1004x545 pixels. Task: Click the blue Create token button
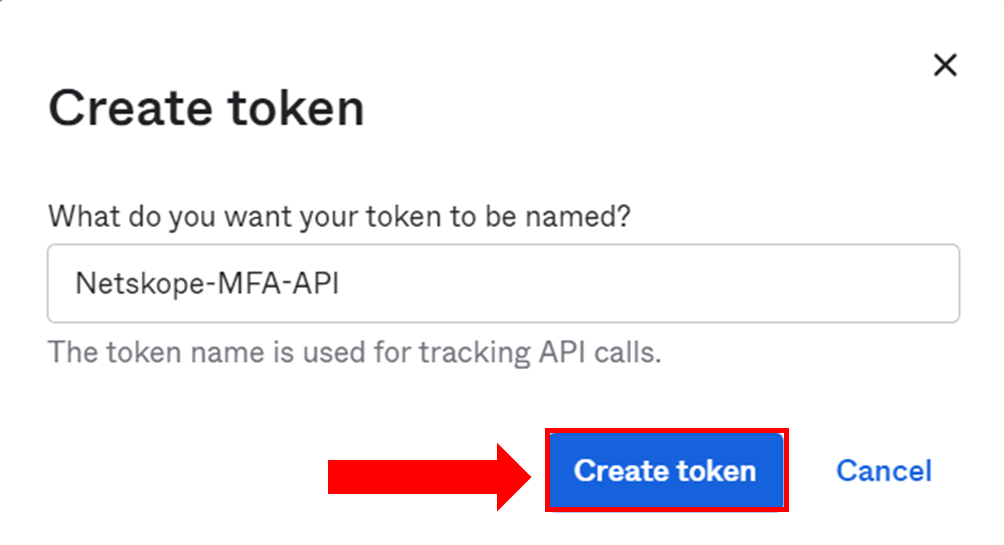click(665, 471)
